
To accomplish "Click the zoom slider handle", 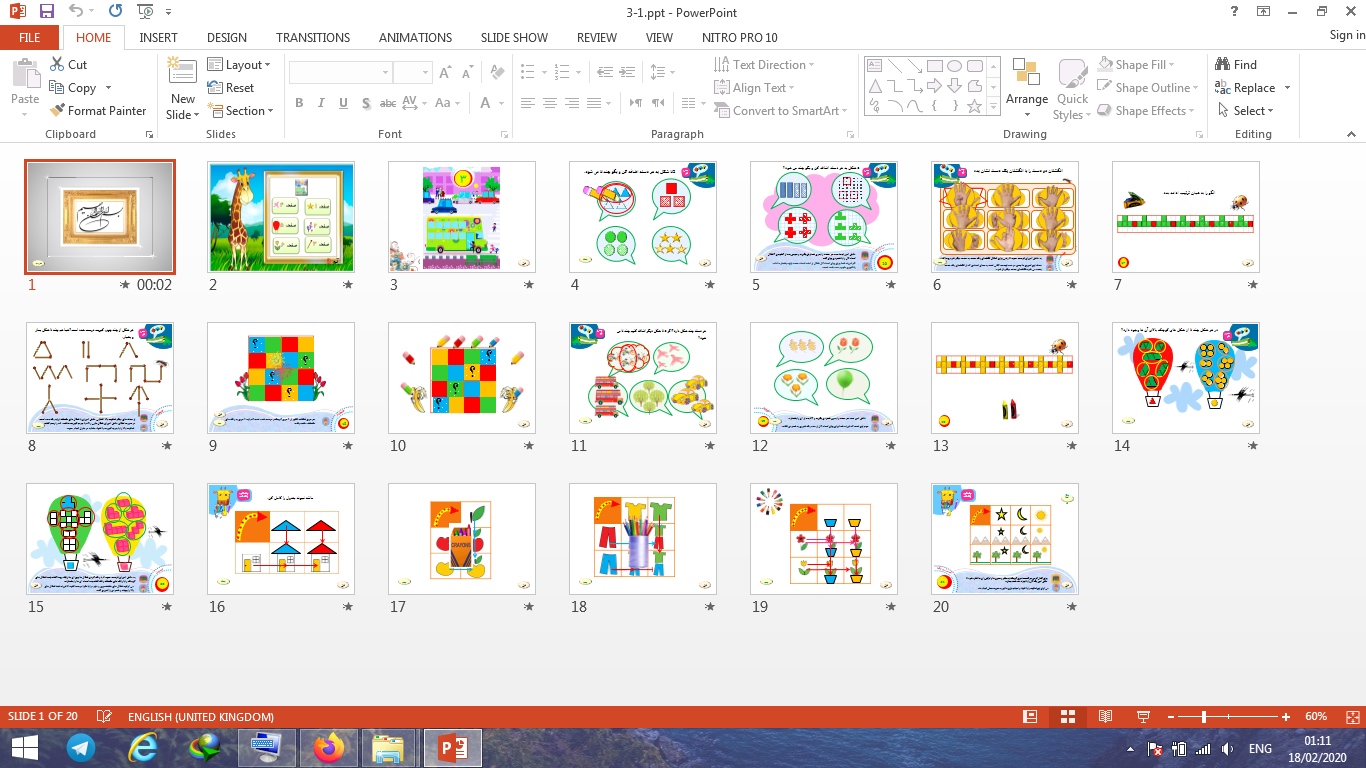I will [1204, 717].
